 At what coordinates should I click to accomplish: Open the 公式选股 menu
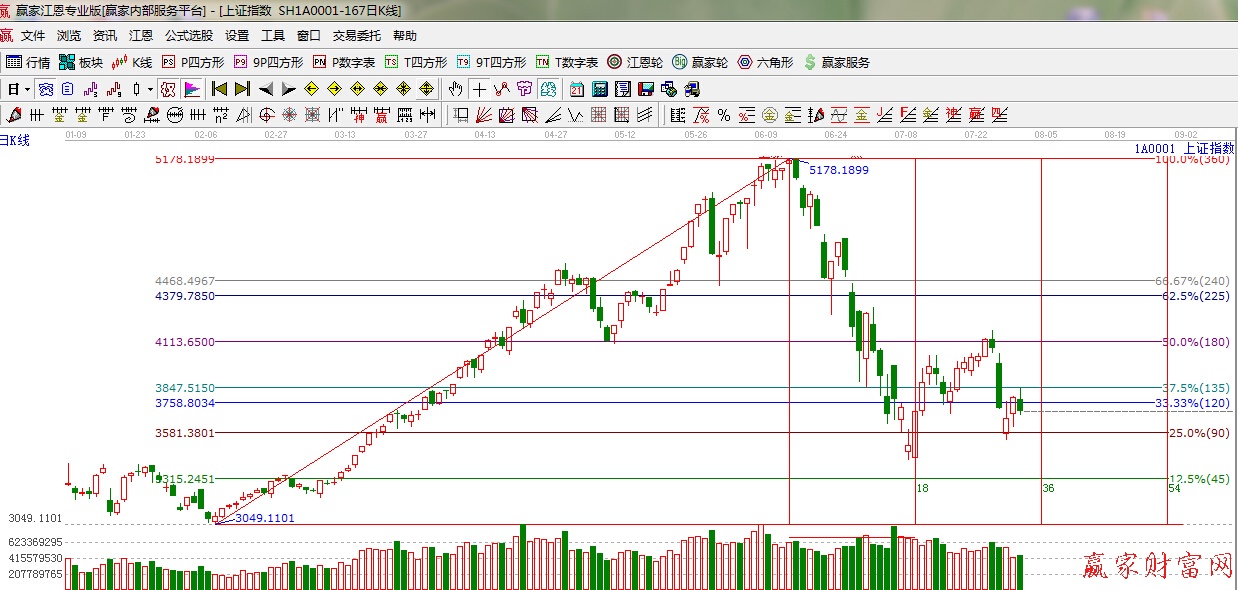(x=189, y=36)
